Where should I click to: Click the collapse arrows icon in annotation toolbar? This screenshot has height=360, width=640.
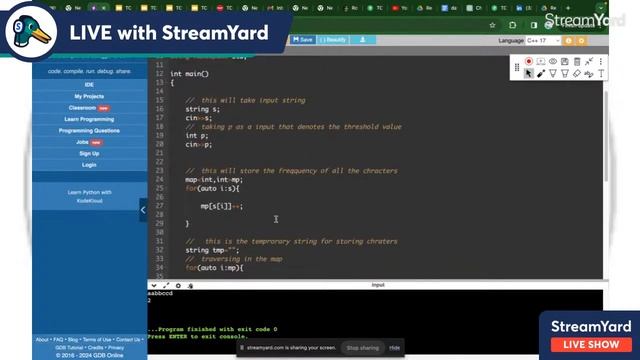589,62
